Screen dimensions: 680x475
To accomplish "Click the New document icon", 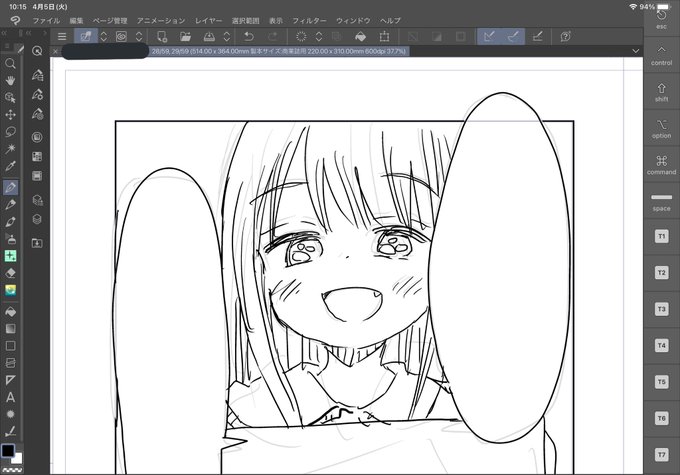I will tap(162, 36).
